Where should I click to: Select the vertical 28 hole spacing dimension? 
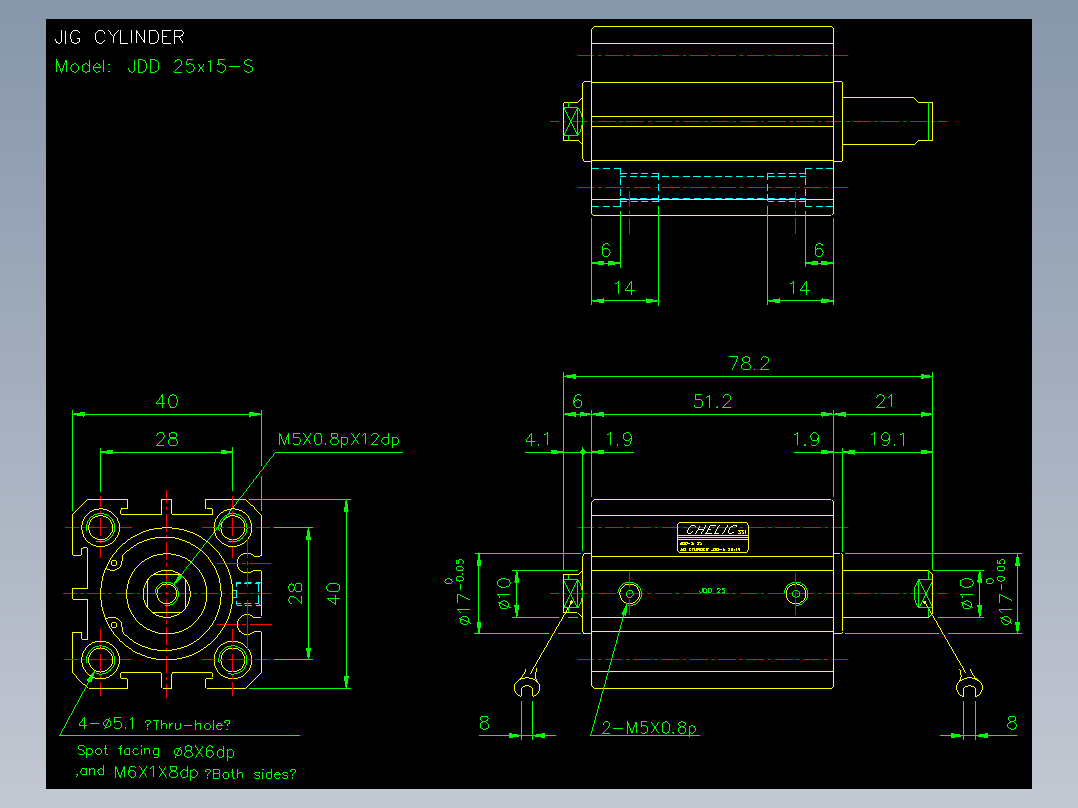296,593
